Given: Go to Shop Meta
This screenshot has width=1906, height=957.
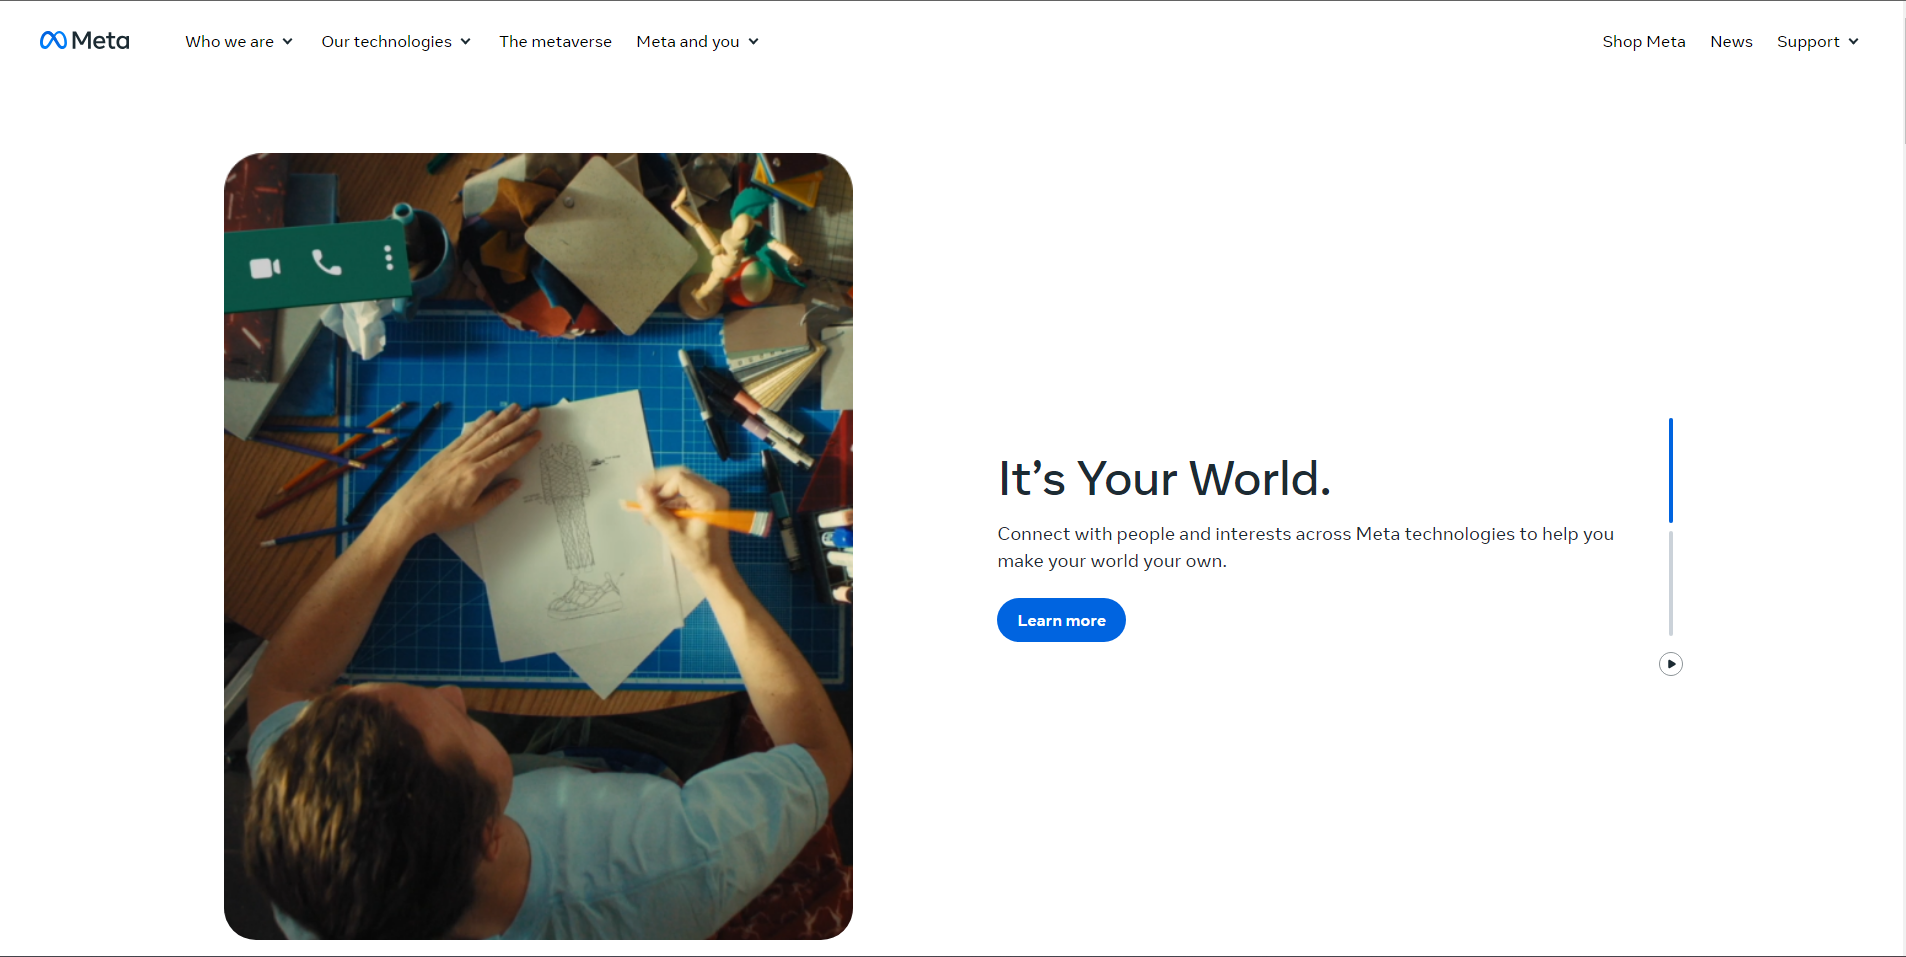Looking at the screenshot, I should (x=1643, y=42).
